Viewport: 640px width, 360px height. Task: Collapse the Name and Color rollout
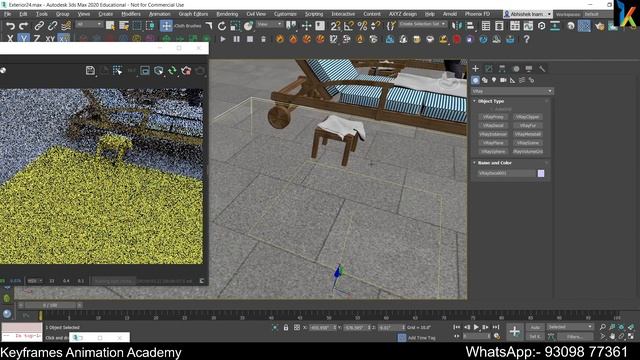pos(494,163)
